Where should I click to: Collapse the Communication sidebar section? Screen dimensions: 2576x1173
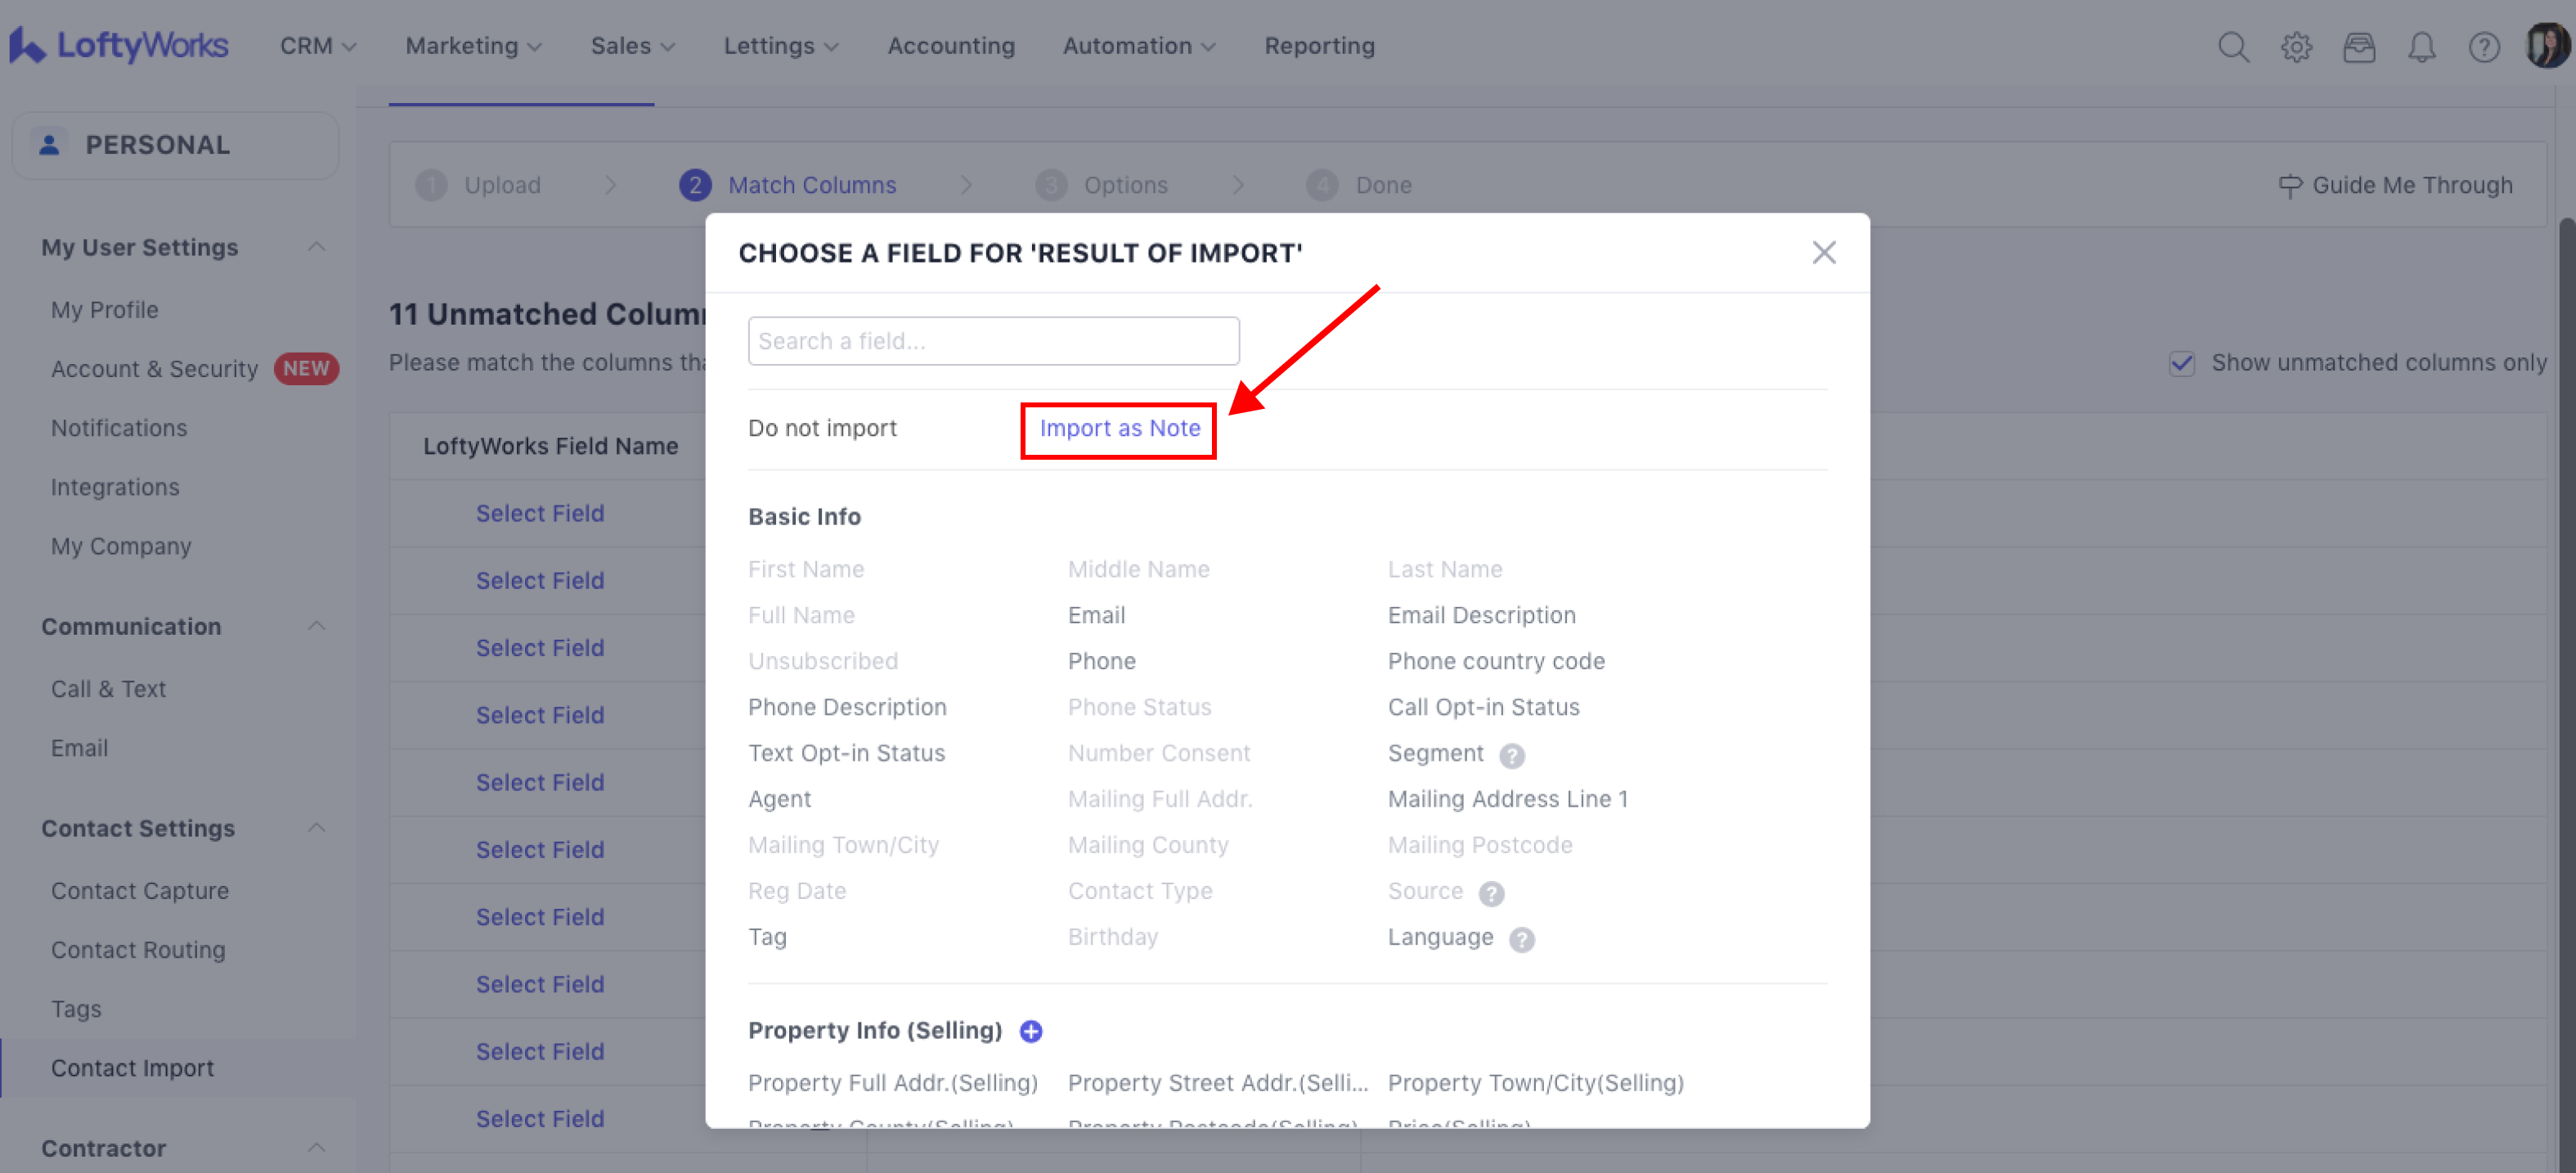point(317,626)
